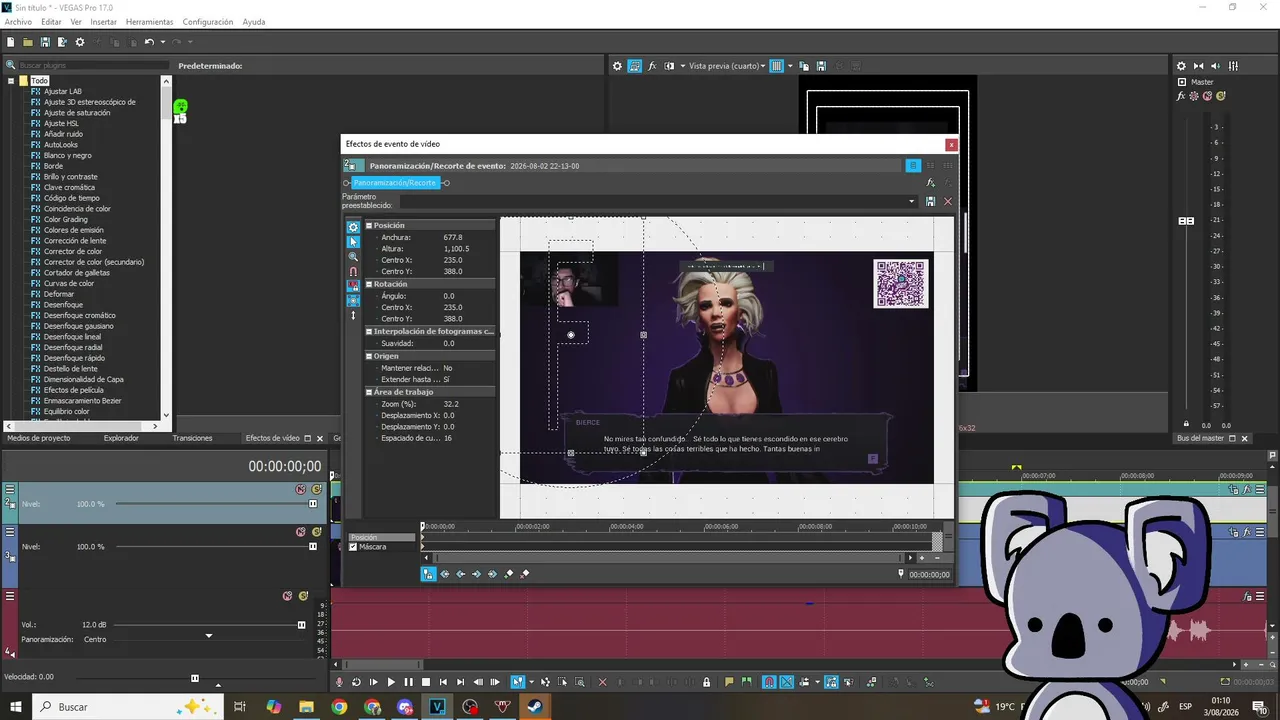Select Panoramización/Recorte effect chain button

click(395, 183)
